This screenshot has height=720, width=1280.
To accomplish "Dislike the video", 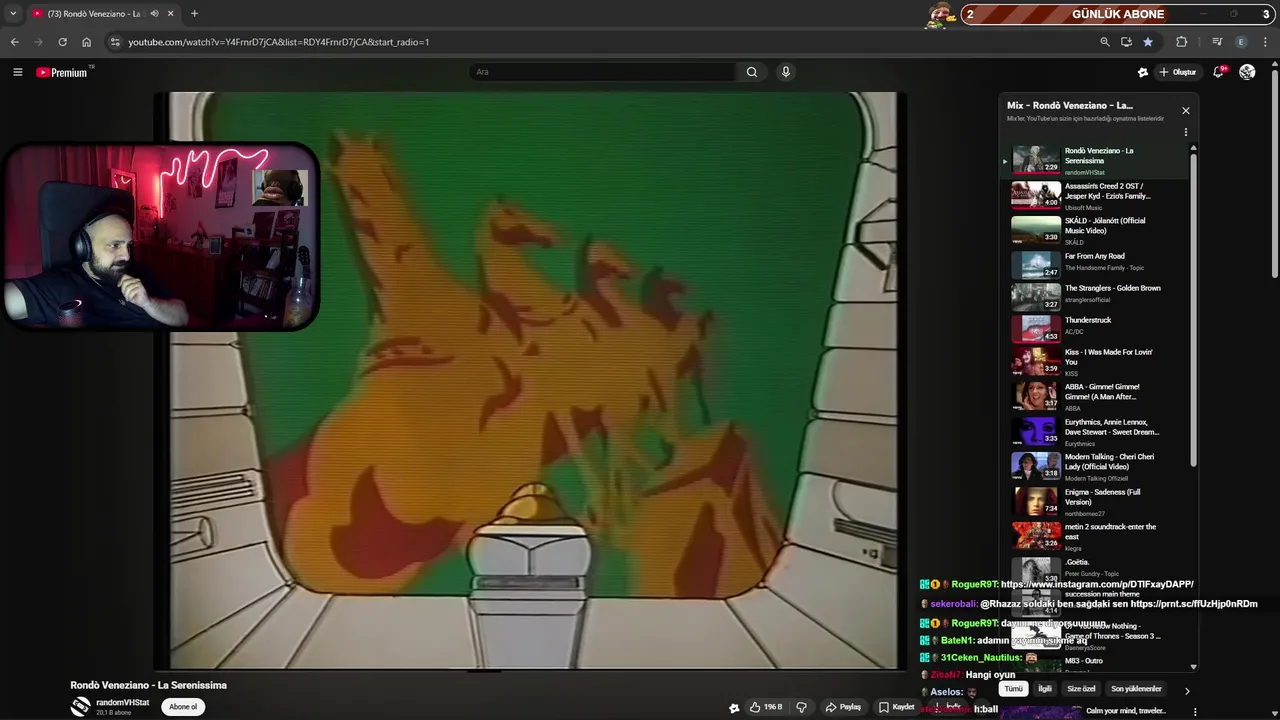I will [x=801, y=707].
